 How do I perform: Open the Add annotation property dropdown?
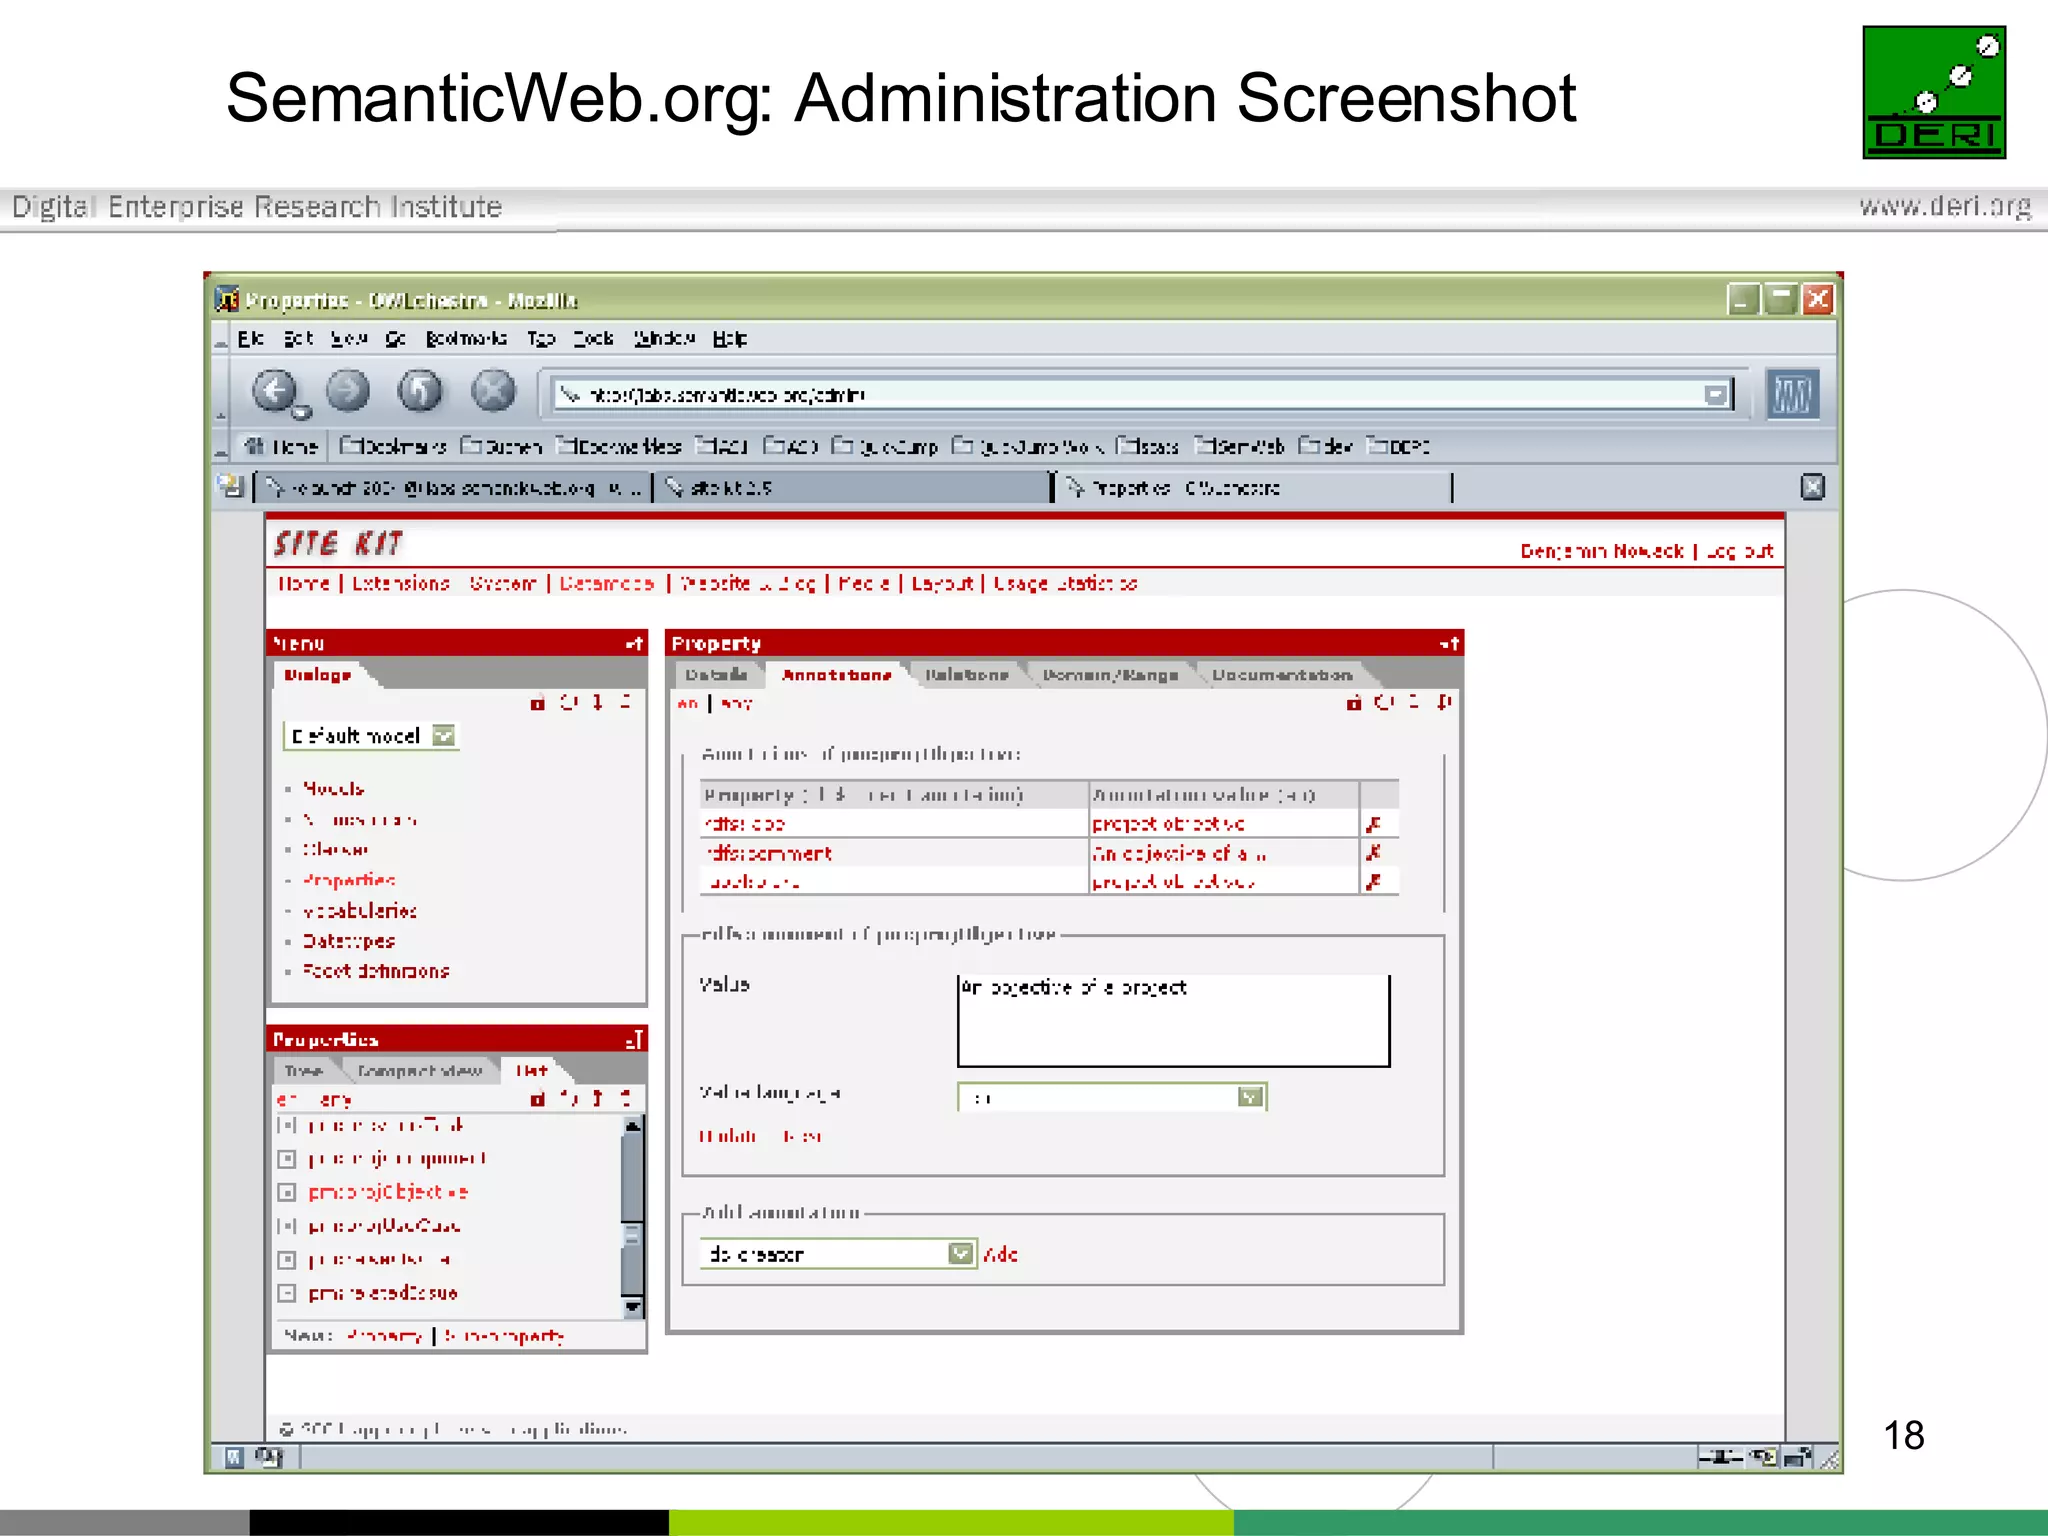pos(960,1254)
